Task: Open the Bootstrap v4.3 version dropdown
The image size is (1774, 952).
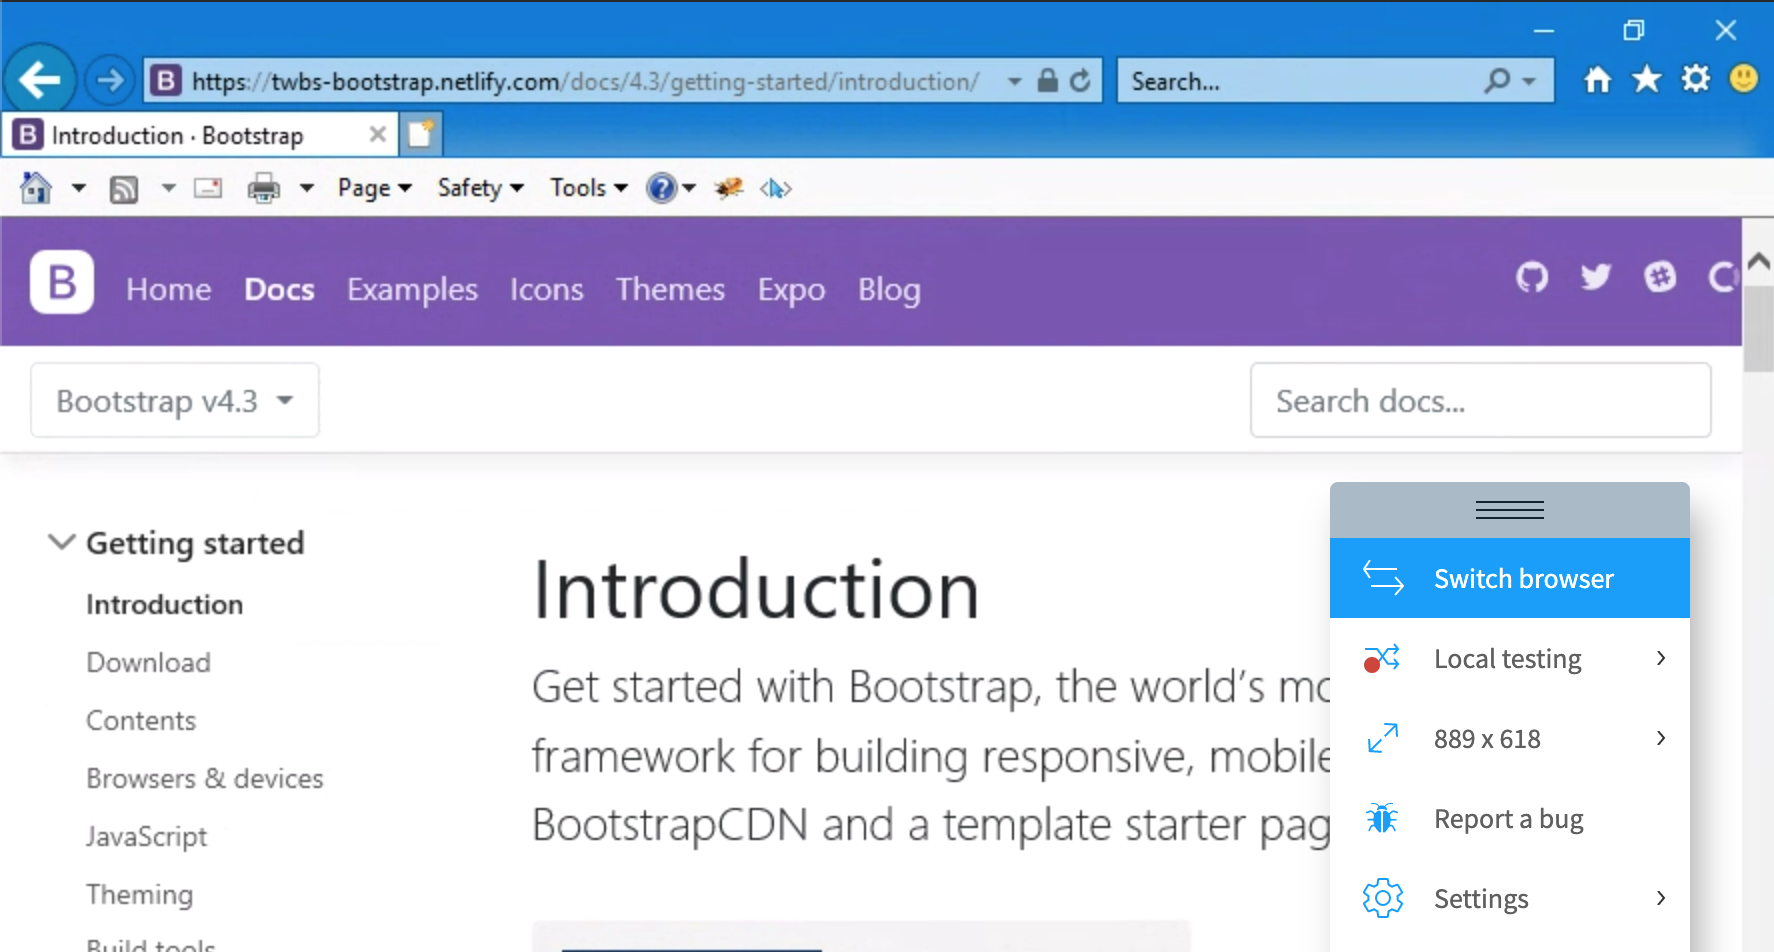Action: tap(175, 400)
